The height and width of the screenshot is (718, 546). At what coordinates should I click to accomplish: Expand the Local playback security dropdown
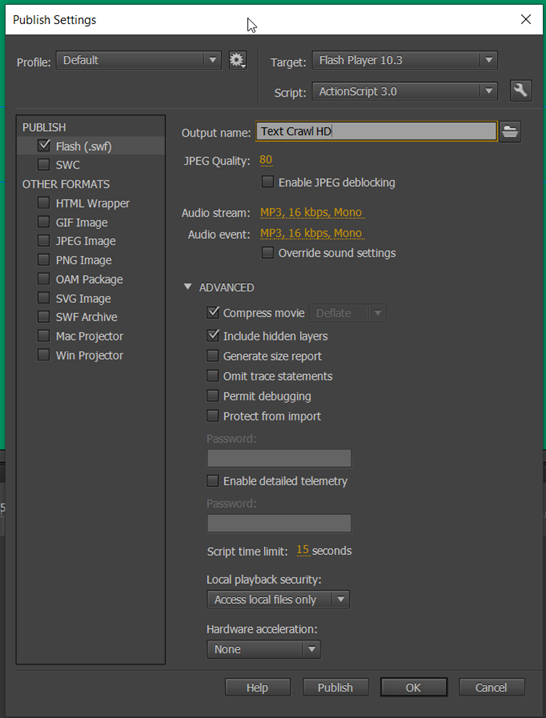278,599
